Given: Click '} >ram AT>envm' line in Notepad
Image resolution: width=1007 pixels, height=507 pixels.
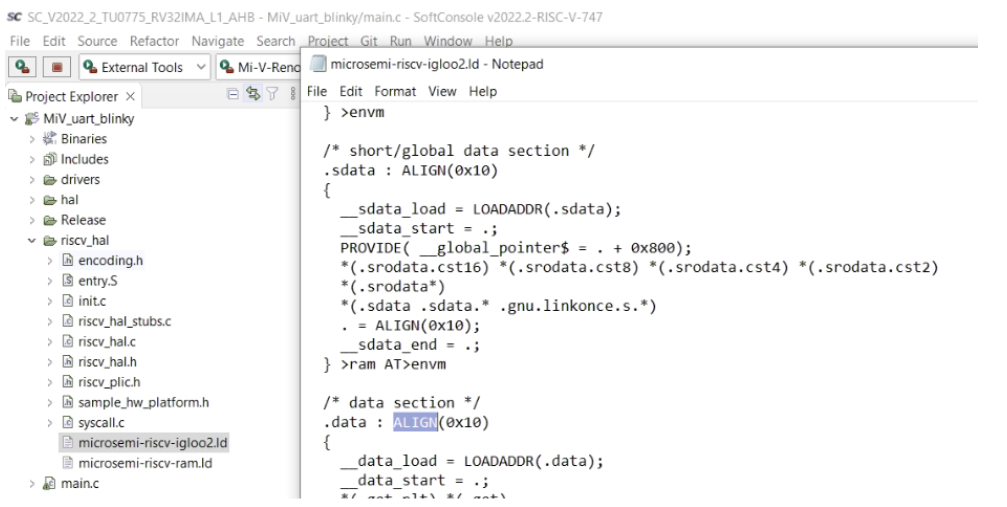Looking at the screenshot, I should (385, 364).
